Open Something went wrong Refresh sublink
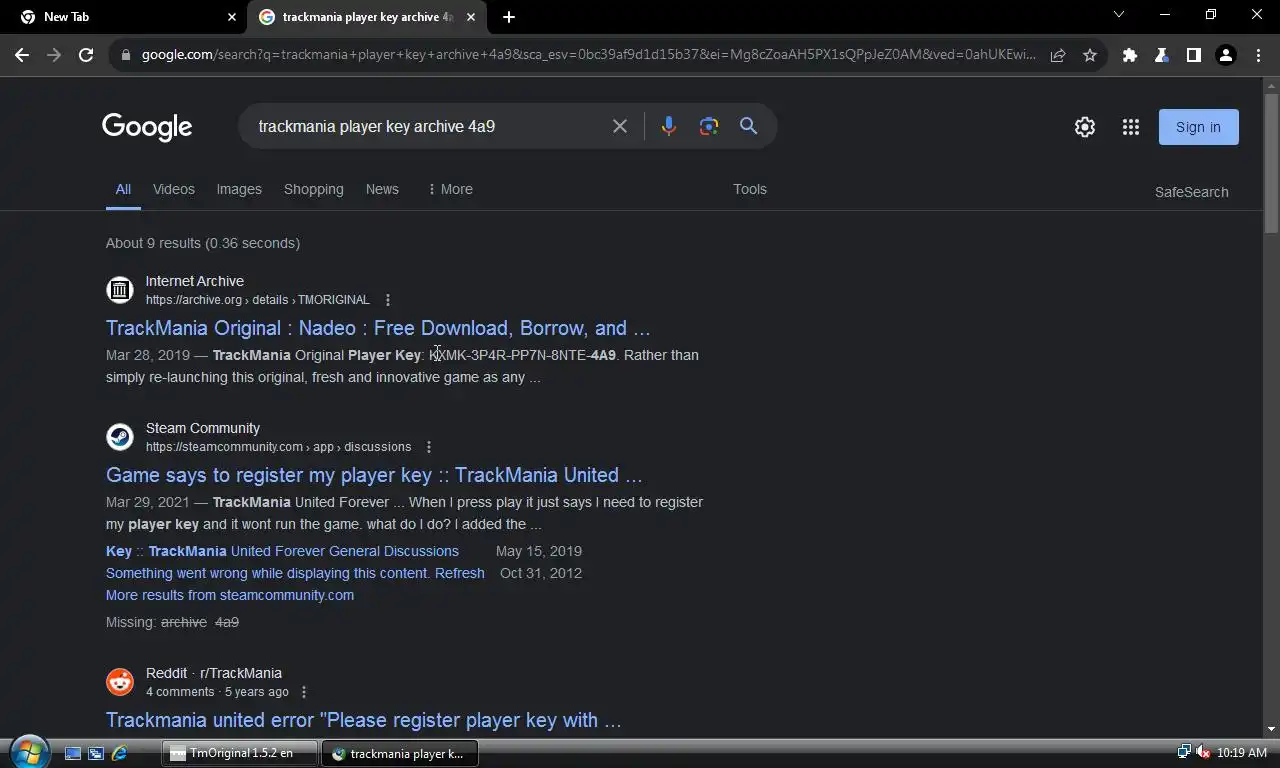Viewport: 1280px width, 768px height. pos(295,573)
